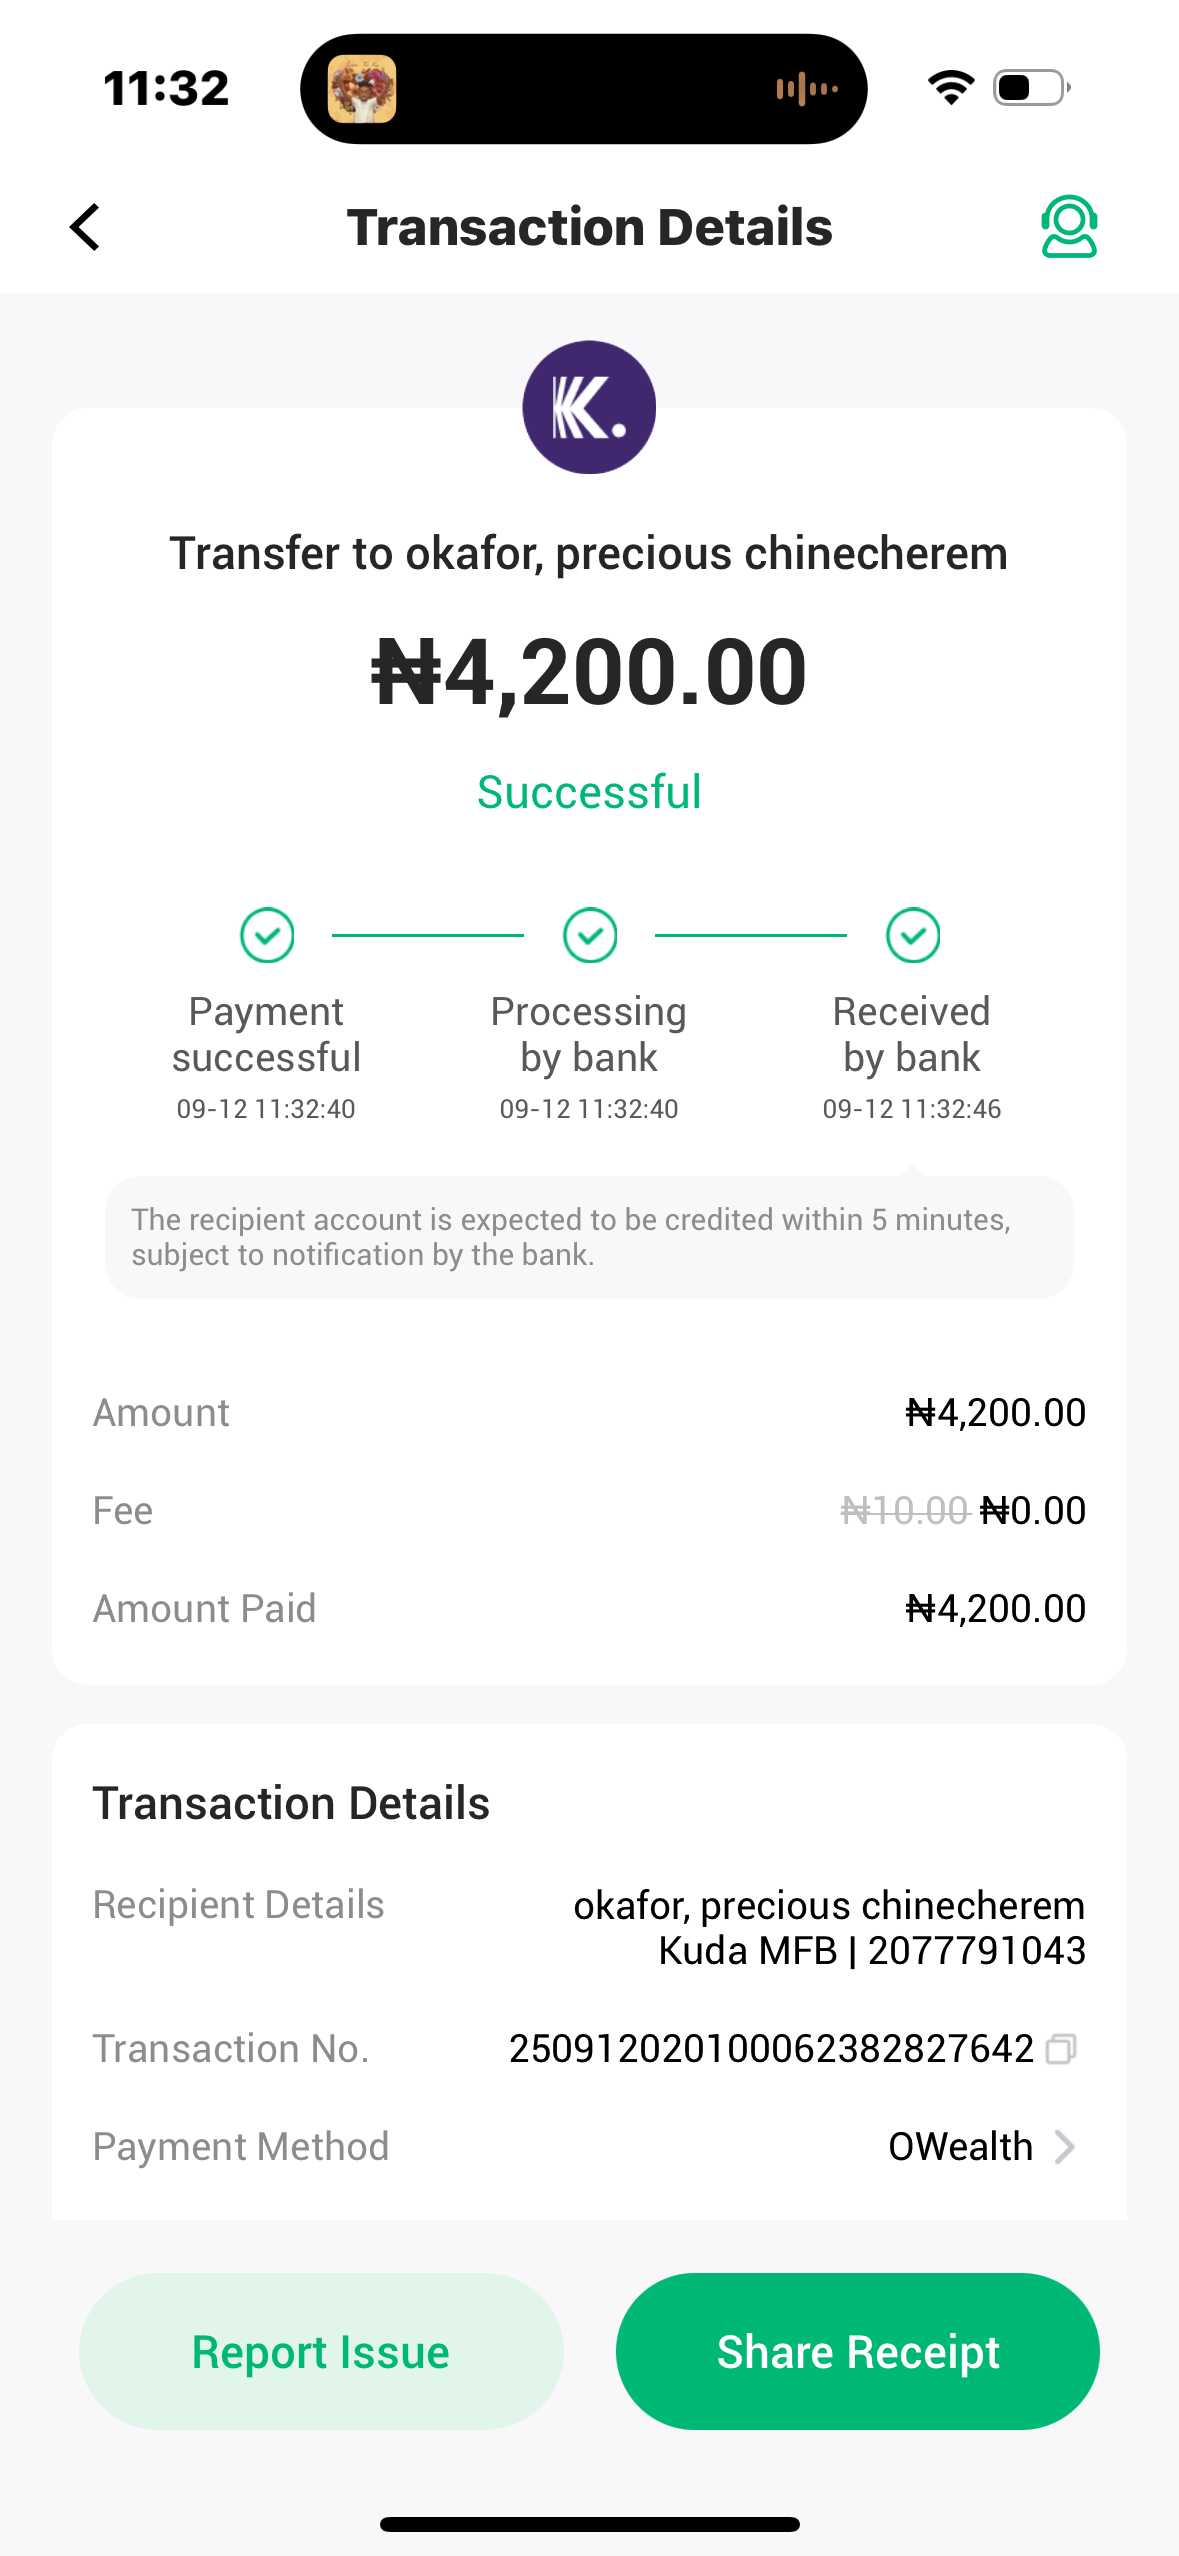Tap the Successful status text
Screen dimensions: 1179x2556
[589, 792]
